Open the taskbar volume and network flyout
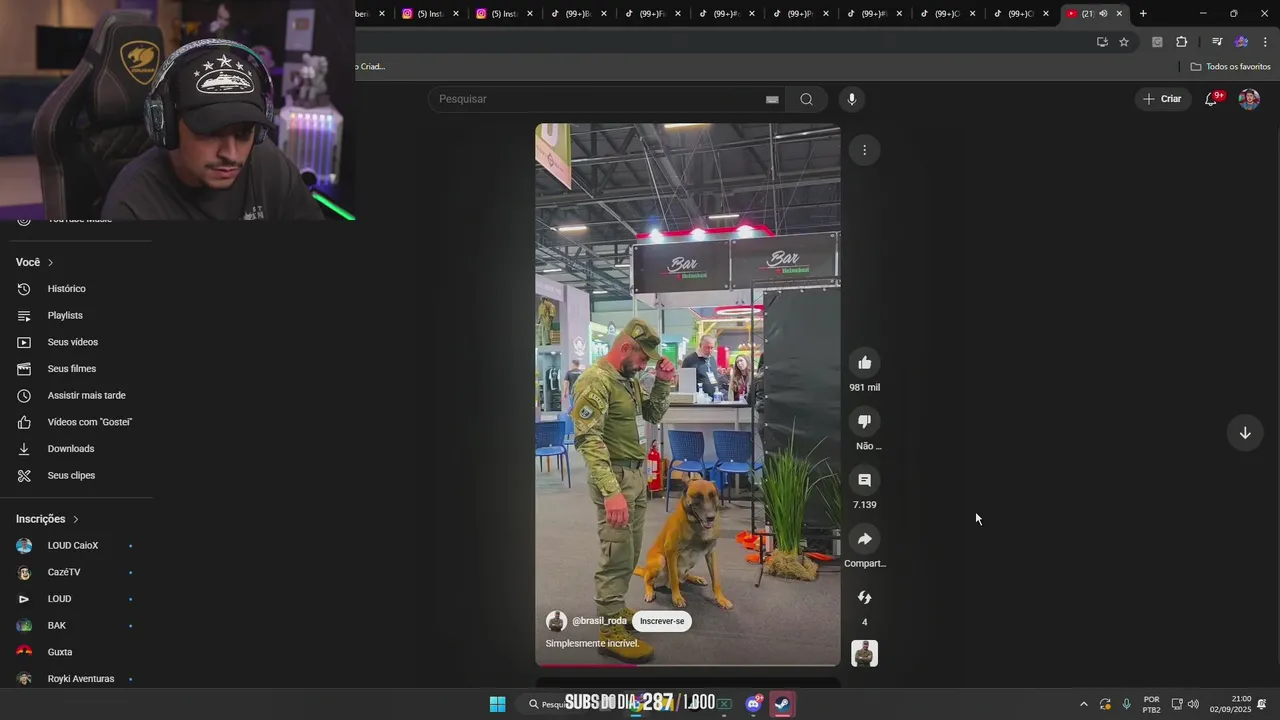The height and width of the screenshot is (720, 1280). coord(1185,704)
